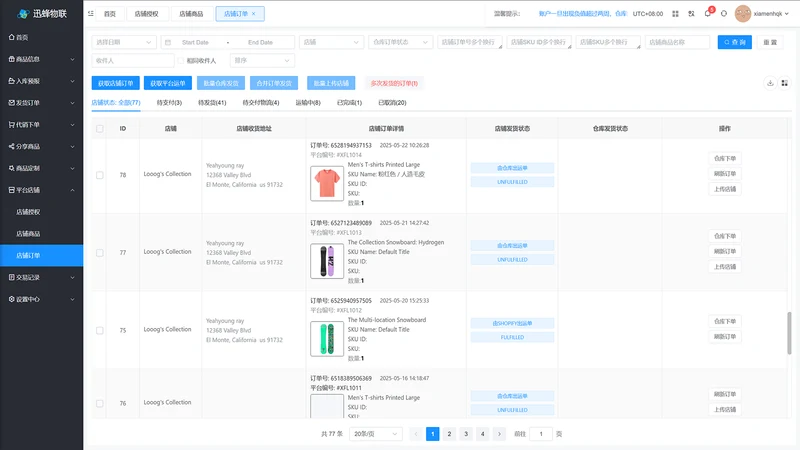800x450 pixels.
Task: Click the 迅蜂物联 logo icon
Action: point(22,14)
